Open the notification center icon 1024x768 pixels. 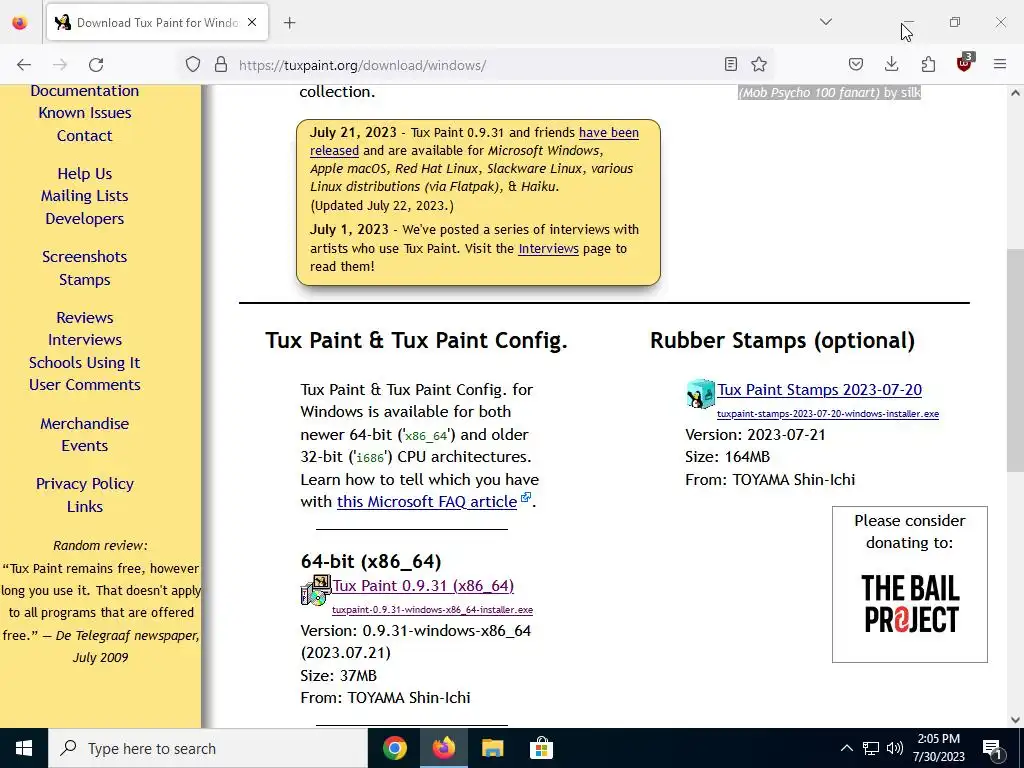993,748
